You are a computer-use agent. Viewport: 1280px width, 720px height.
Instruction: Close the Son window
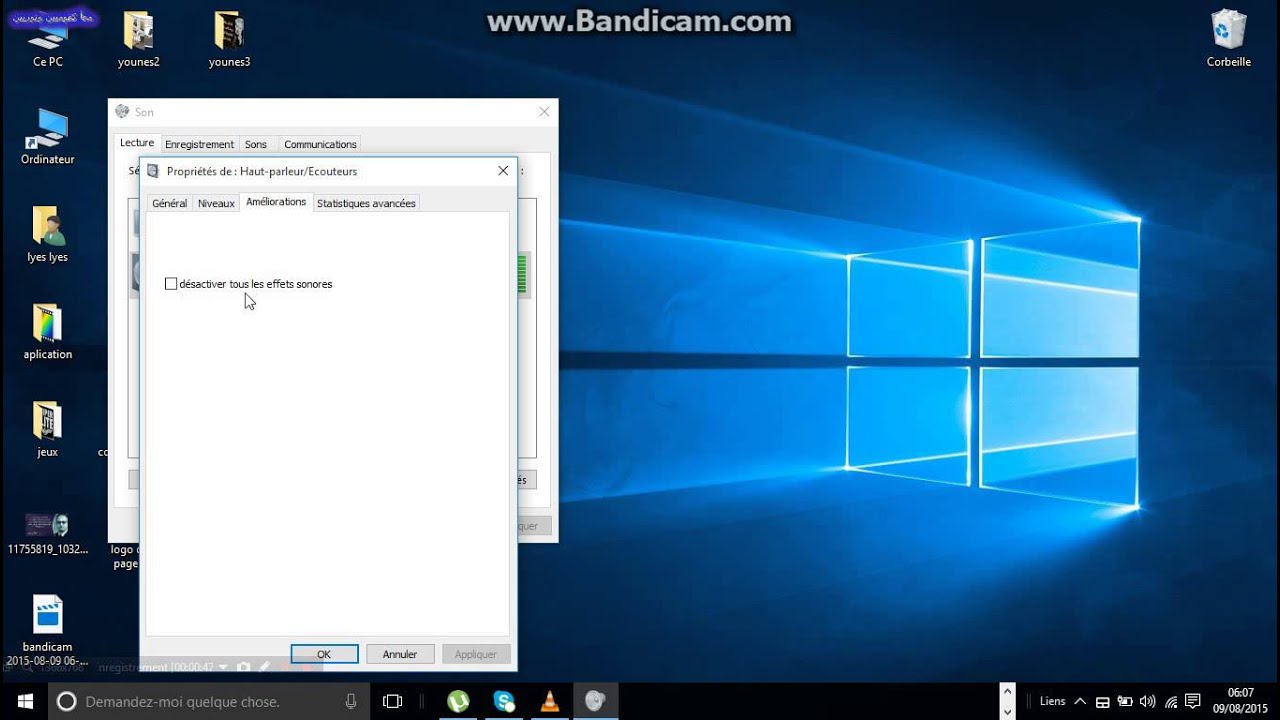(544, 112)
